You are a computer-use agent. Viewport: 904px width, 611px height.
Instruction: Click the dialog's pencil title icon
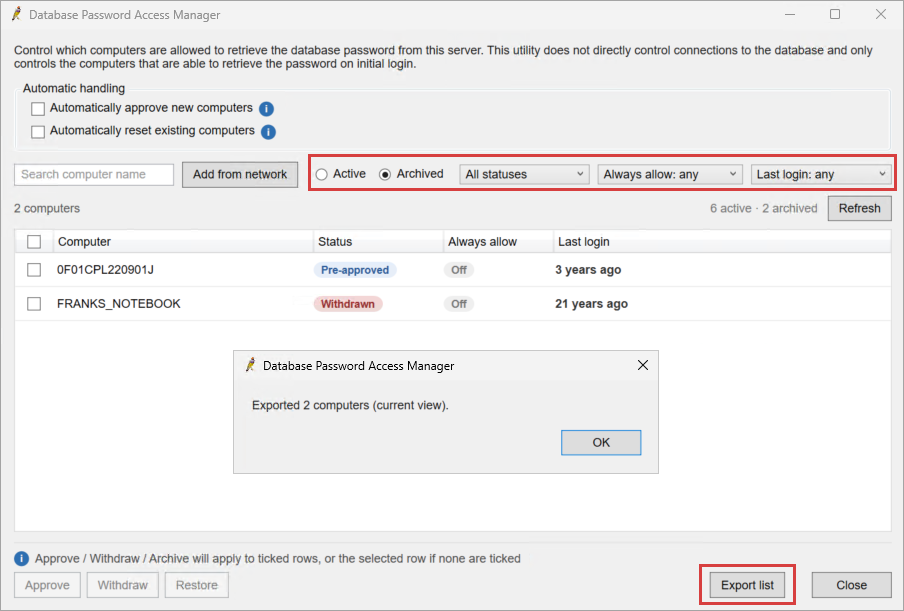(x=251, y=365)
